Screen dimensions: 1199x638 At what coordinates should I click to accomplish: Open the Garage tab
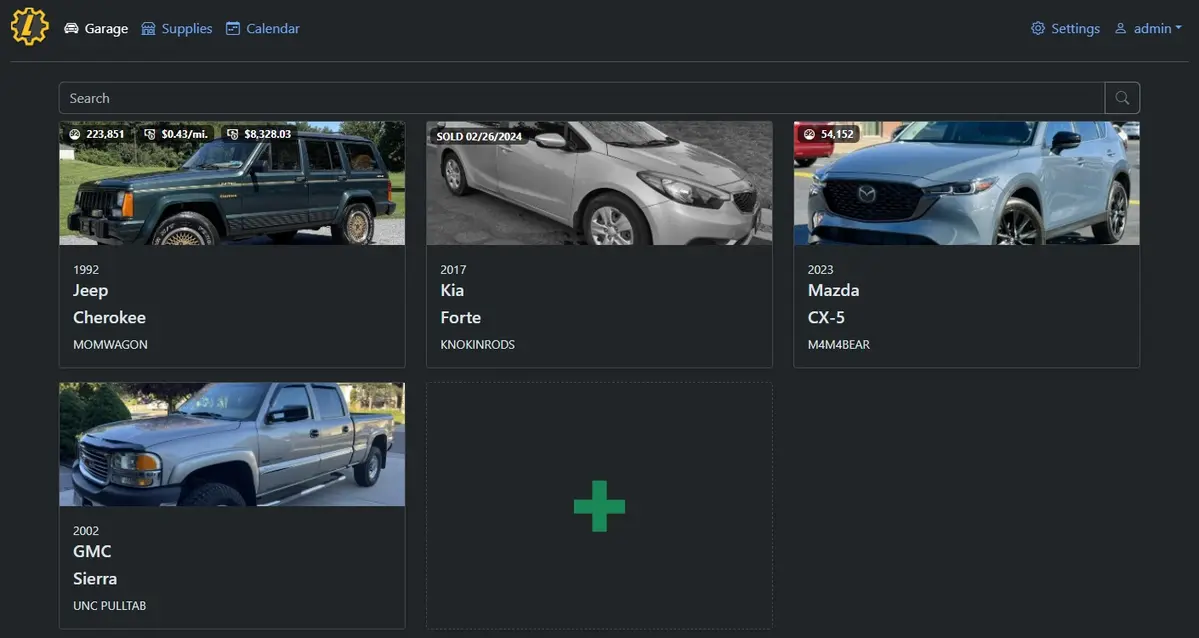(96, 28)
